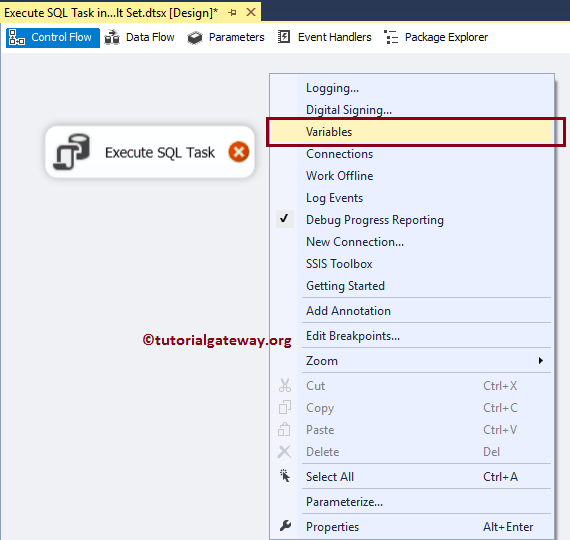Click the Copy icon in the context menu

(285, 407)
